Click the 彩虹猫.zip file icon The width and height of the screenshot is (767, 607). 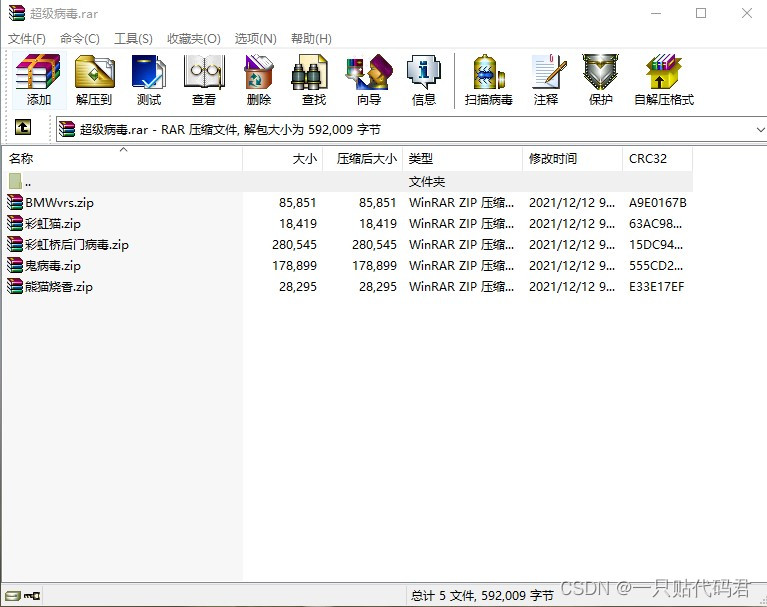(15, 224)
